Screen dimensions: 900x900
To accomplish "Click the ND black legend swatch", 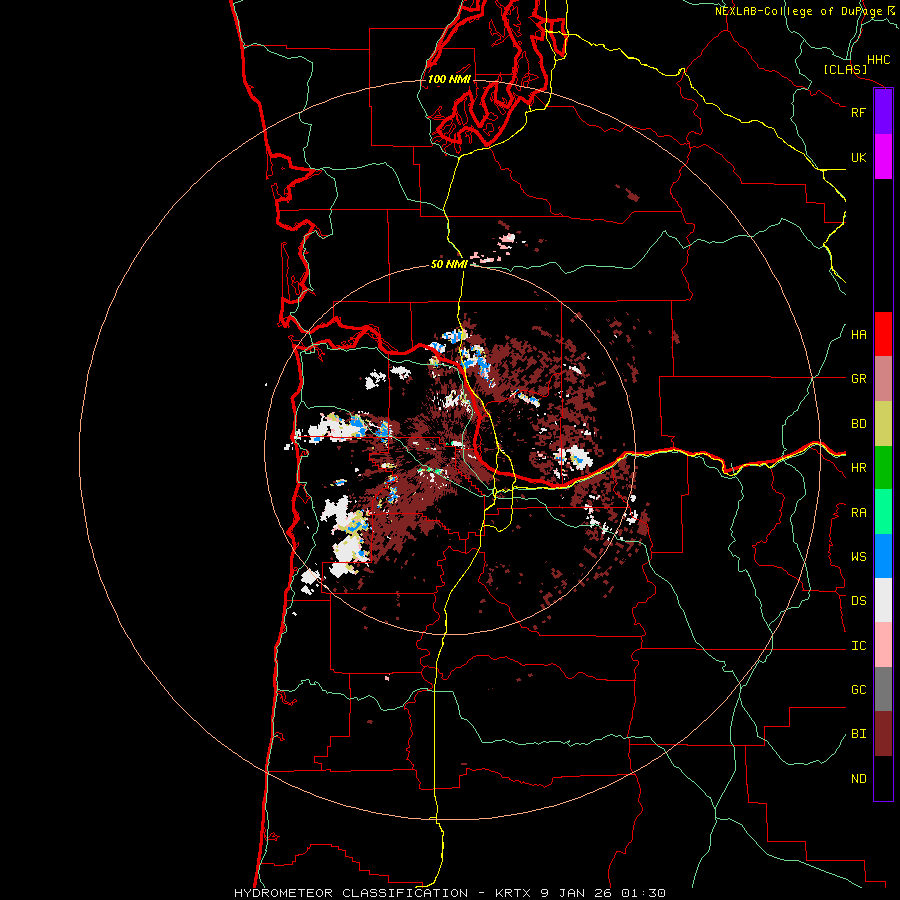I will (883, 778).
